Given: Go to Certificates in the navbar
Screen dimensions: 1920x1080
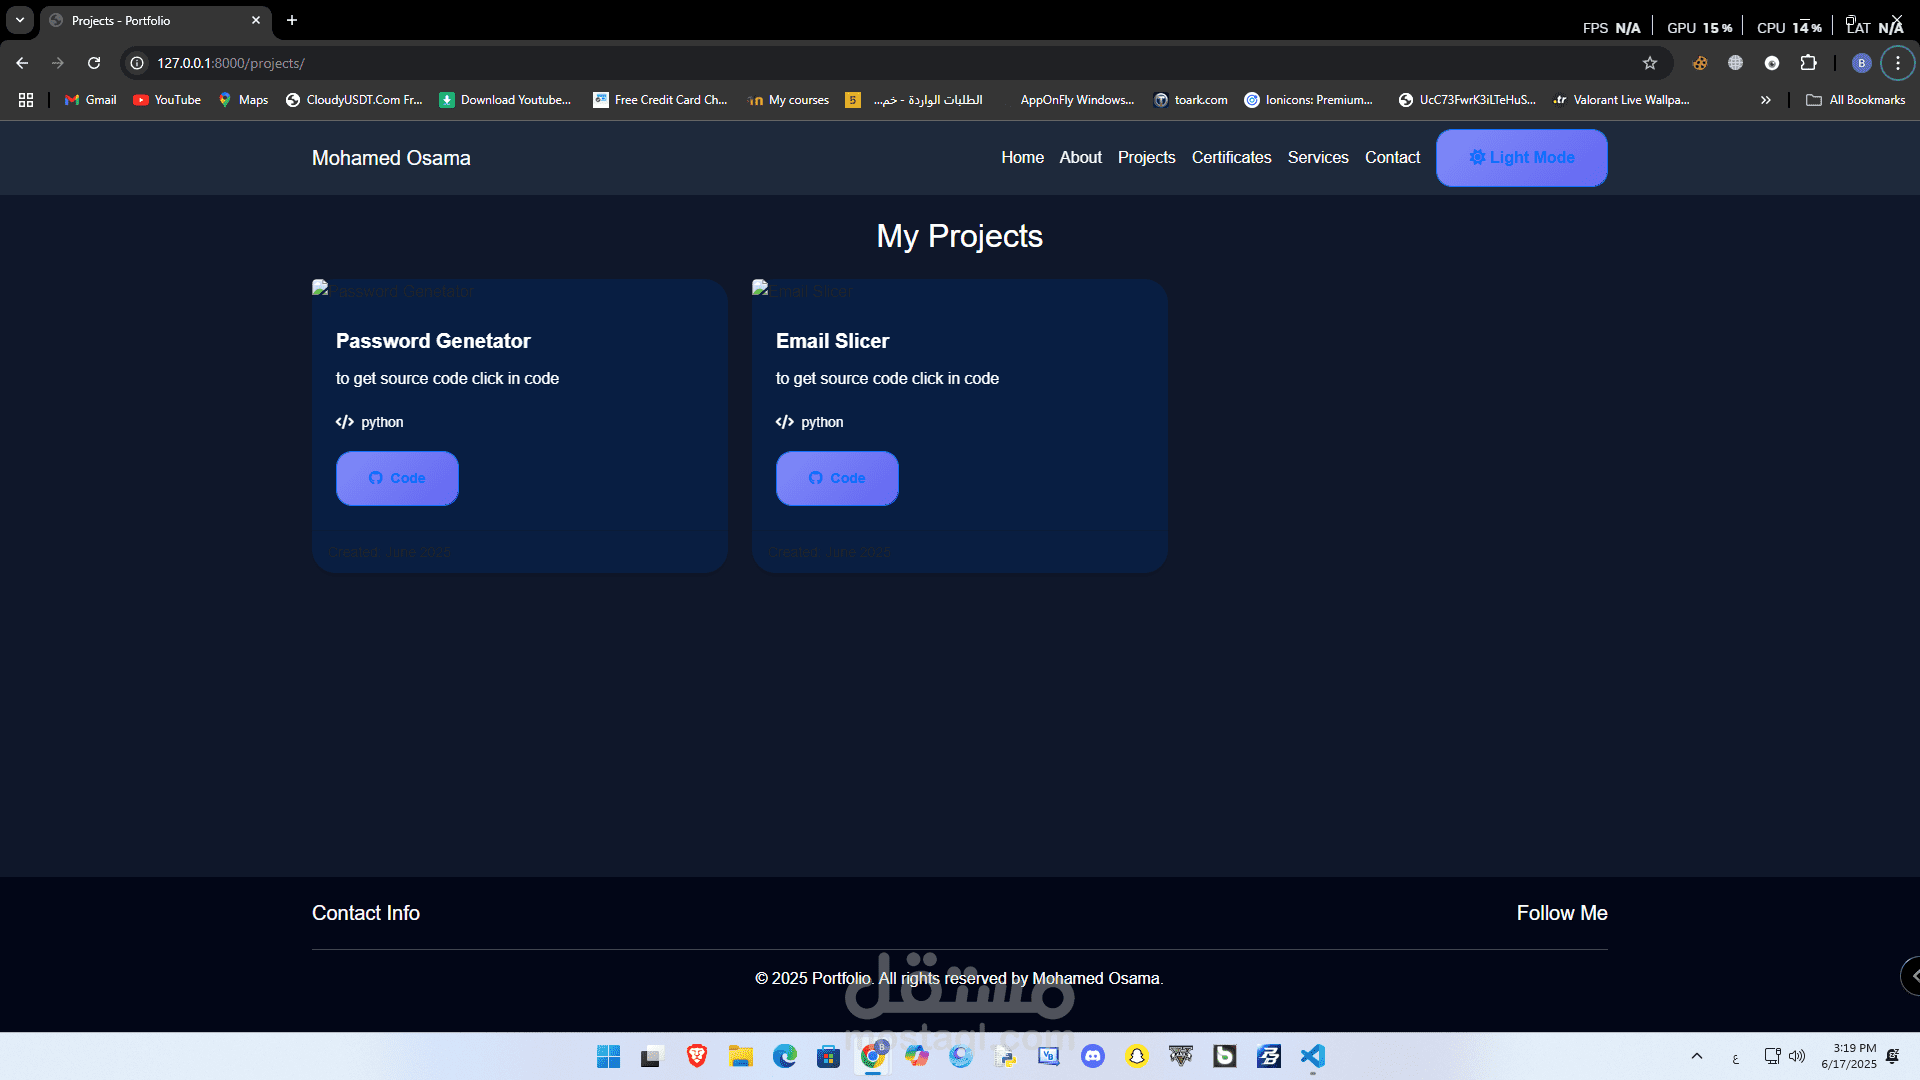Looking at the screenshot, I should [1231, 158].
